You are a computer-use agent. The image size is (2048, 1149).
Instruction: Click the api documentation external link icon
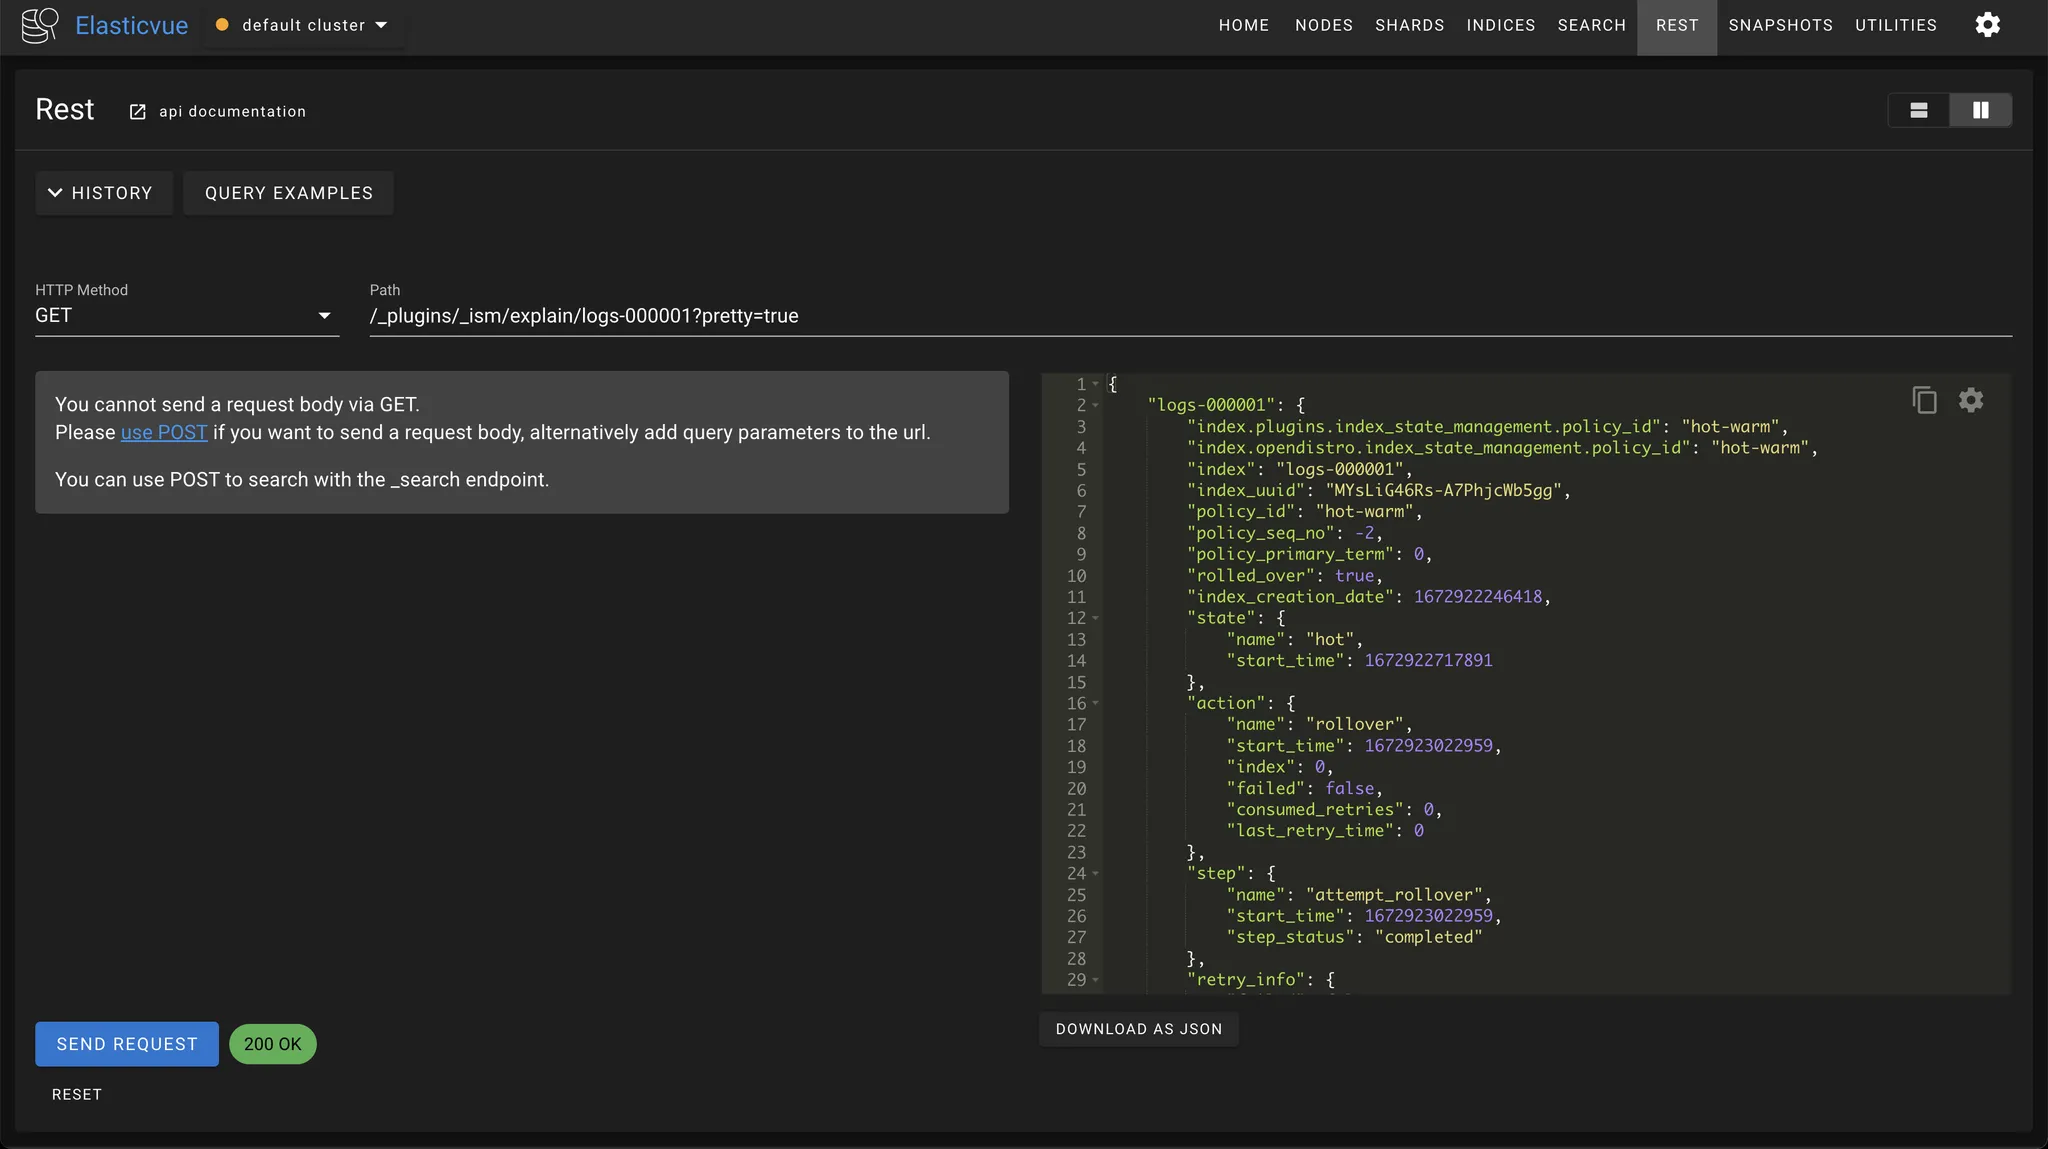[138, 111]
